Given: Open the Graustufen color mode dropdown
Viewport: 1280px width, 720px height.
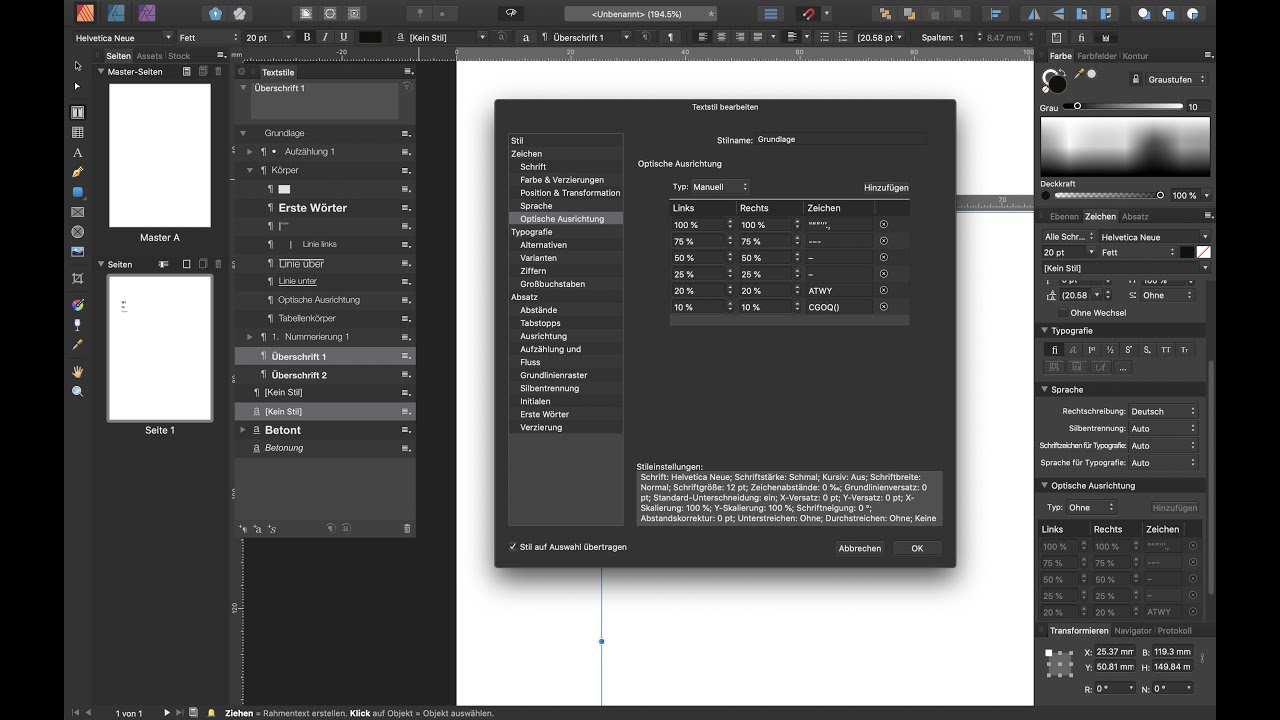Looking at the screenshot, I should pos(1176,79).
